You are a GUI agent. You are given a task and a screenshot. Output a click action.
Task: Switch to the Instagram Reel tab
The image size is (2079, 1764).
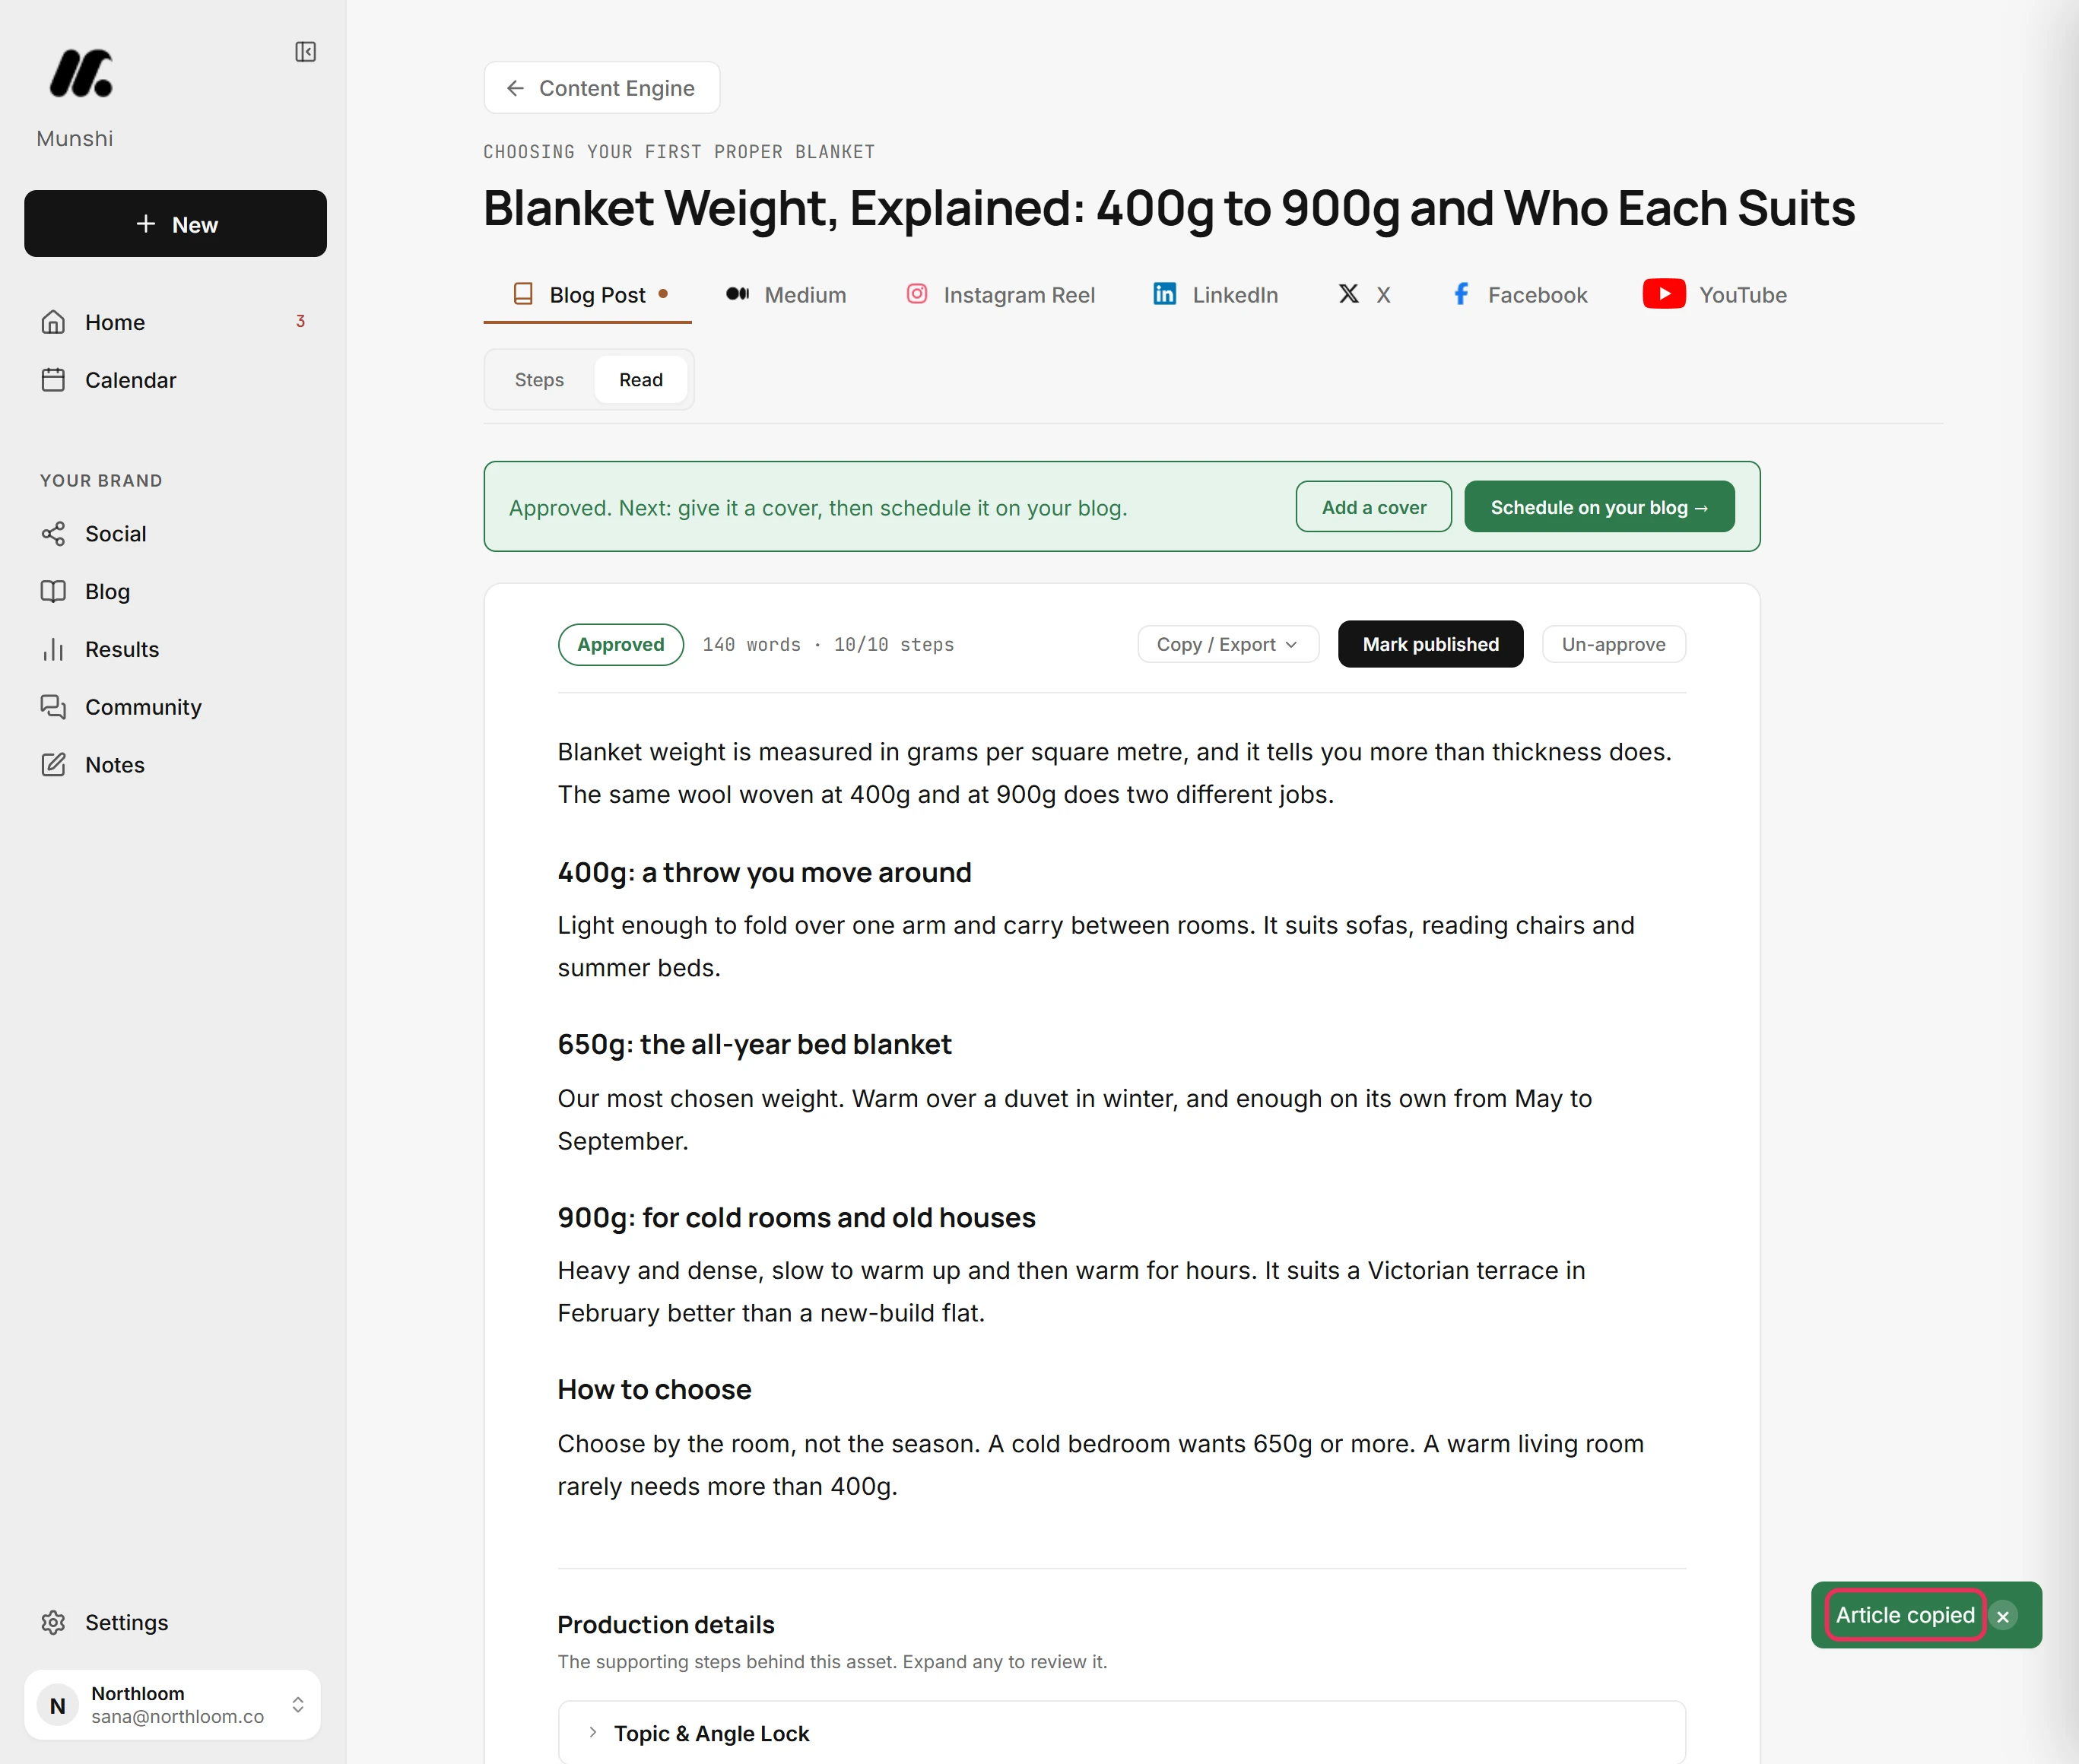click(1000, 295)
